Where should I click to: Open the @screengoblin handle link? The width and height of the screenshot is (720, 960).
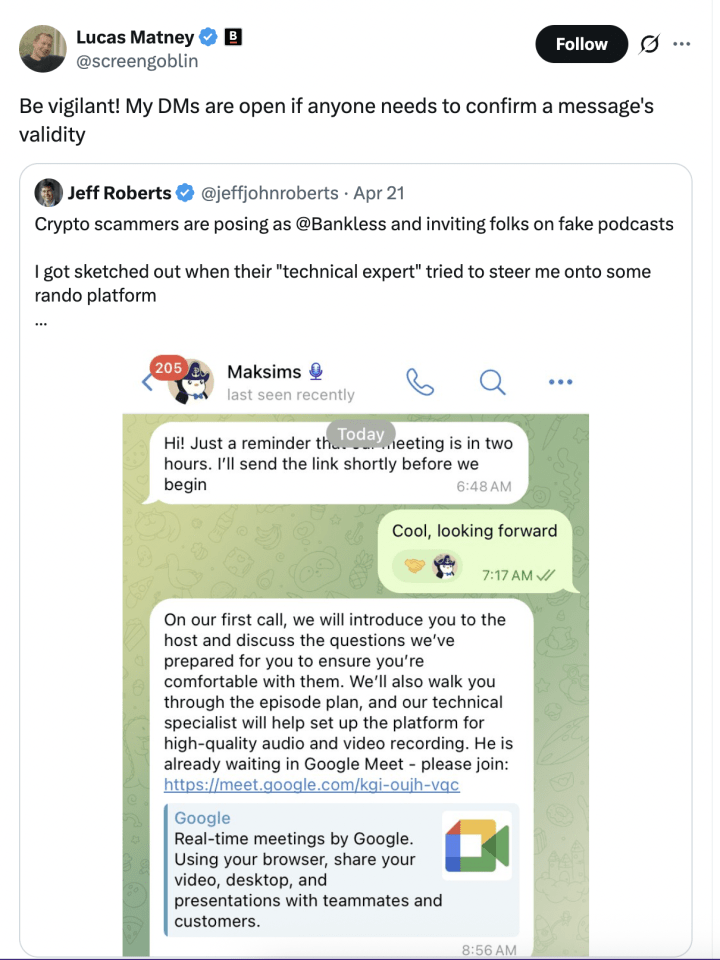click(x=137, y=62)
